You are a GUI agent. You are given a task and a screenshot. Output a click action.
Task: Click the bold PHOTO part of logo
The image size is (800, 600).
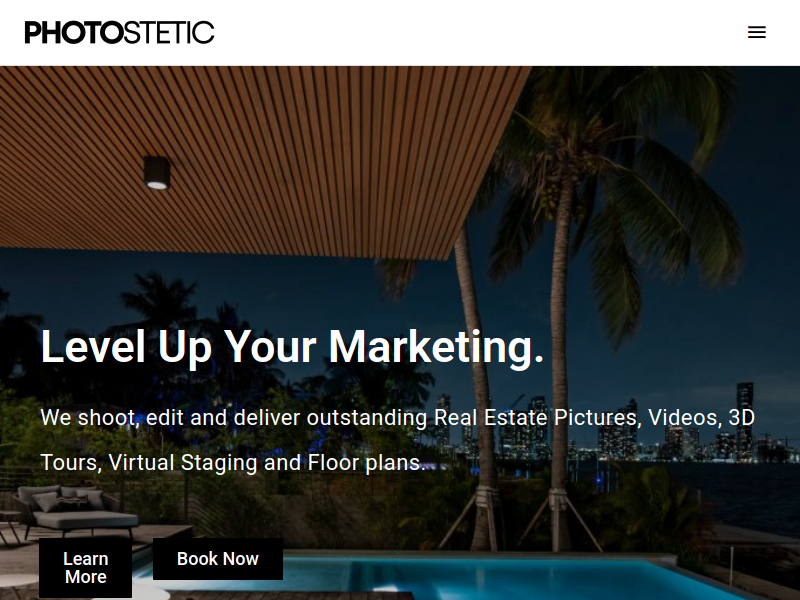(x=74, y=33)
